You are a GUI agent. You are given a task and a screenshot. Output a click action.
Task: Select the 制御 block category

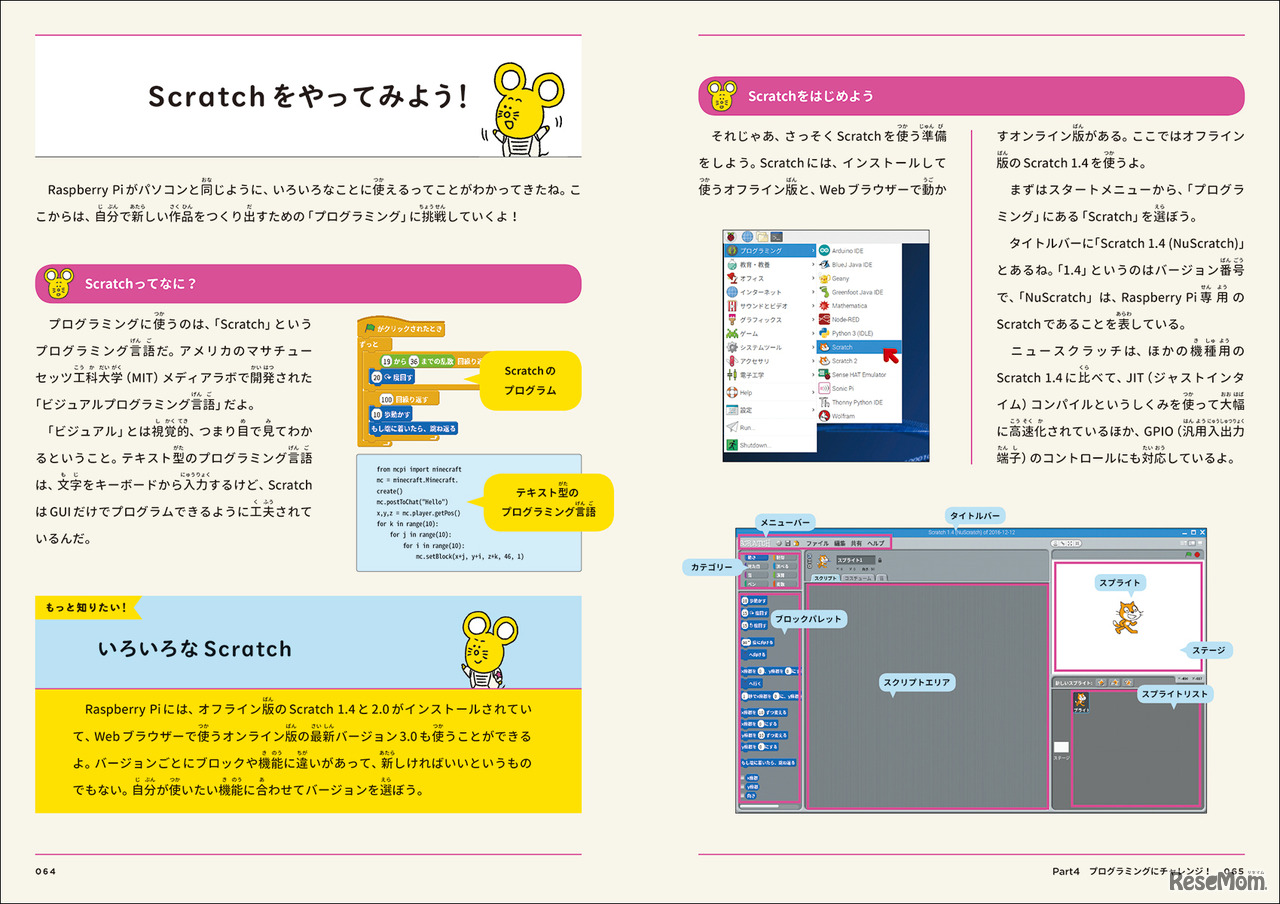[783, 556]
